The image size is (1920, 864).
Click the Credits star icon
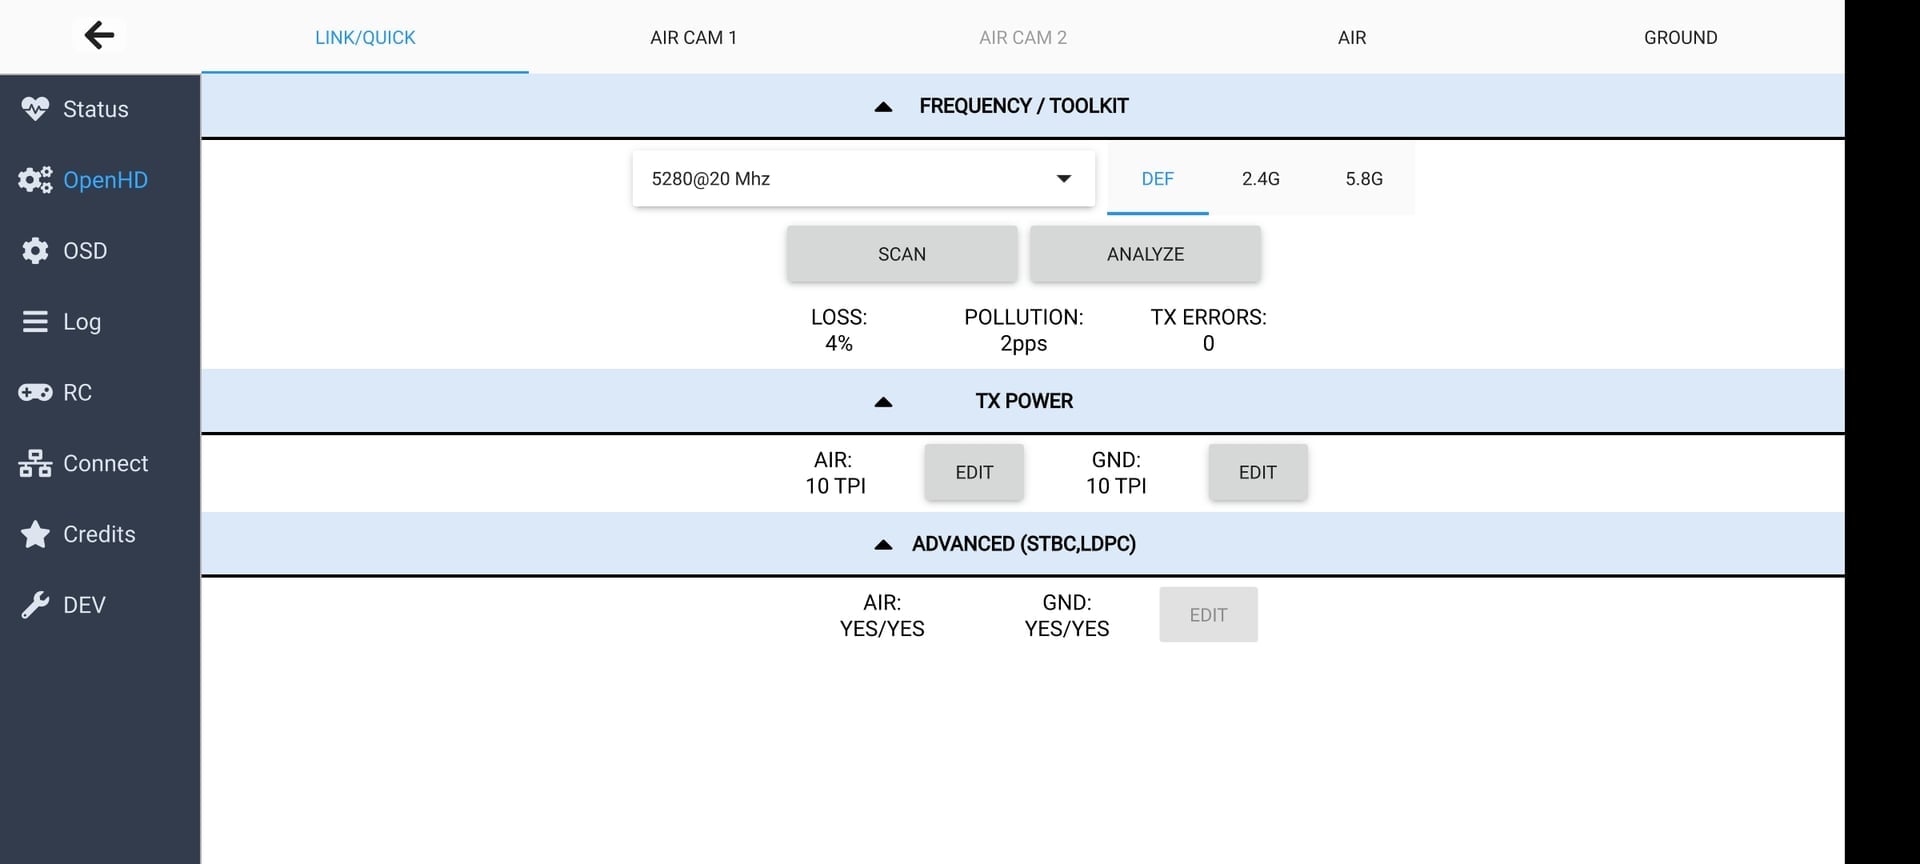[35, 534]
